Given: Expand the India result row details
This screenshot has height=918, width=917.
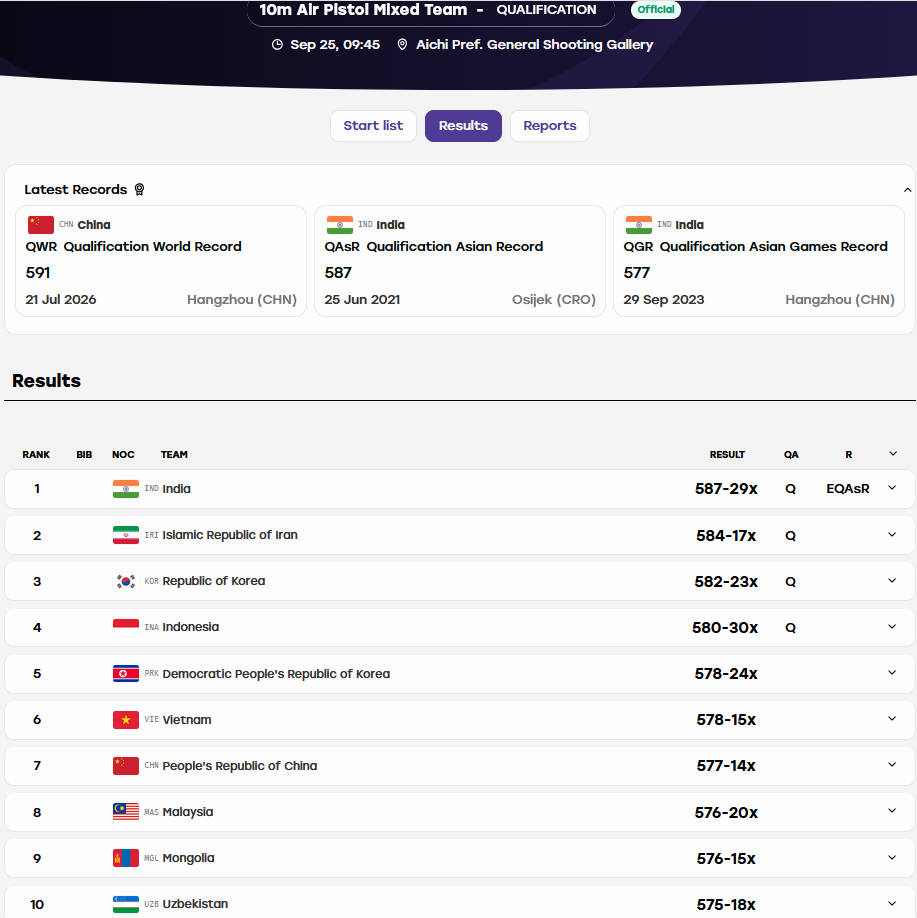Looking at the screenshot, I should [892, 488].
